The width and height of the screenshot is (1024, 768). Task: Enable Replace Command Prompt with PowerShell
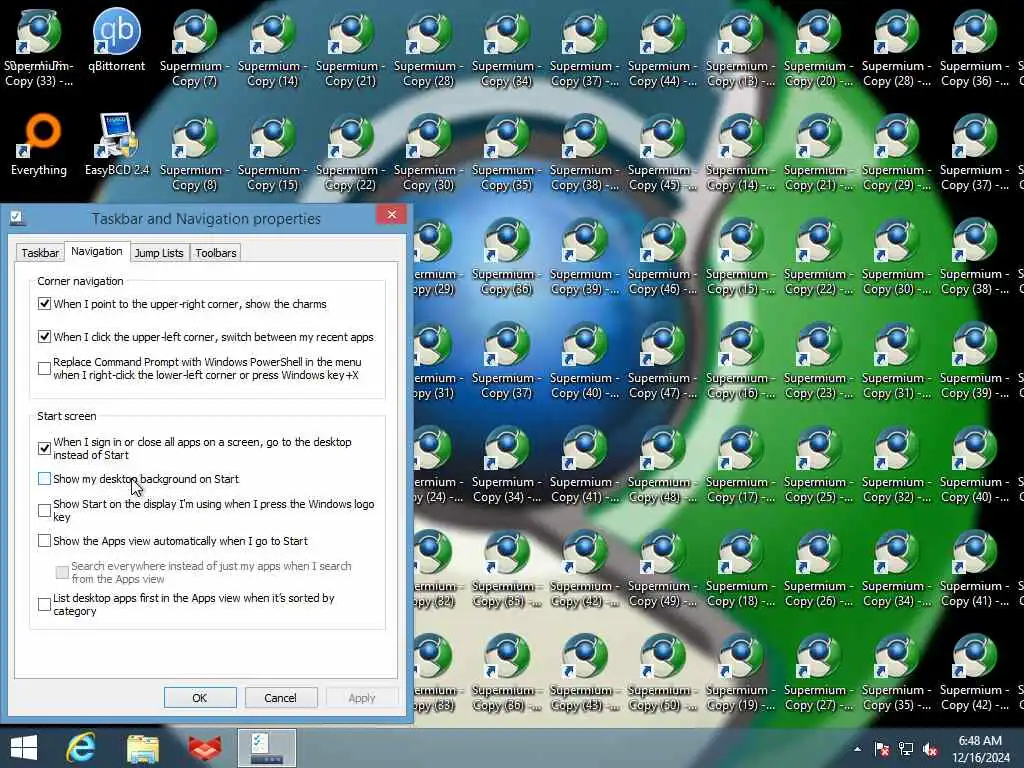point(44,368)
